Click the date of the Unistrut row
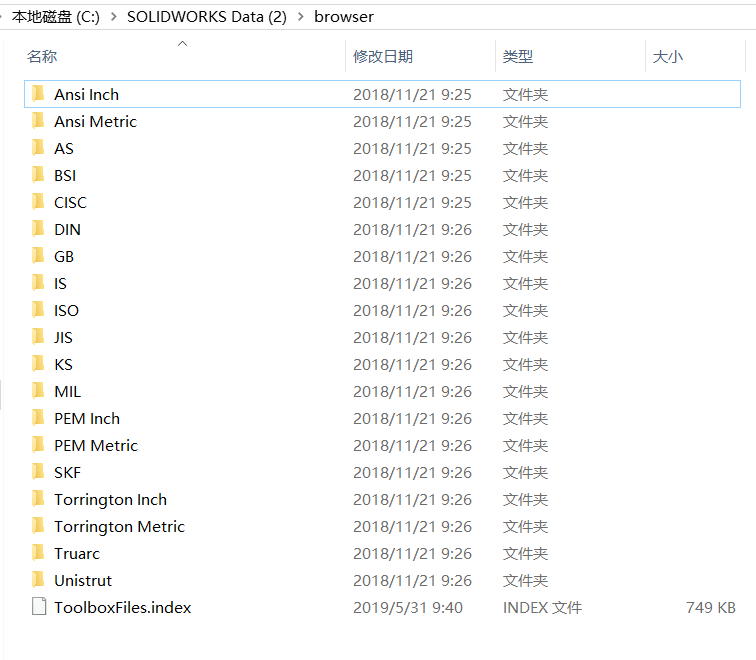Image resolution: width=756 pixels, height=660 pixels. tap(412, 580)
